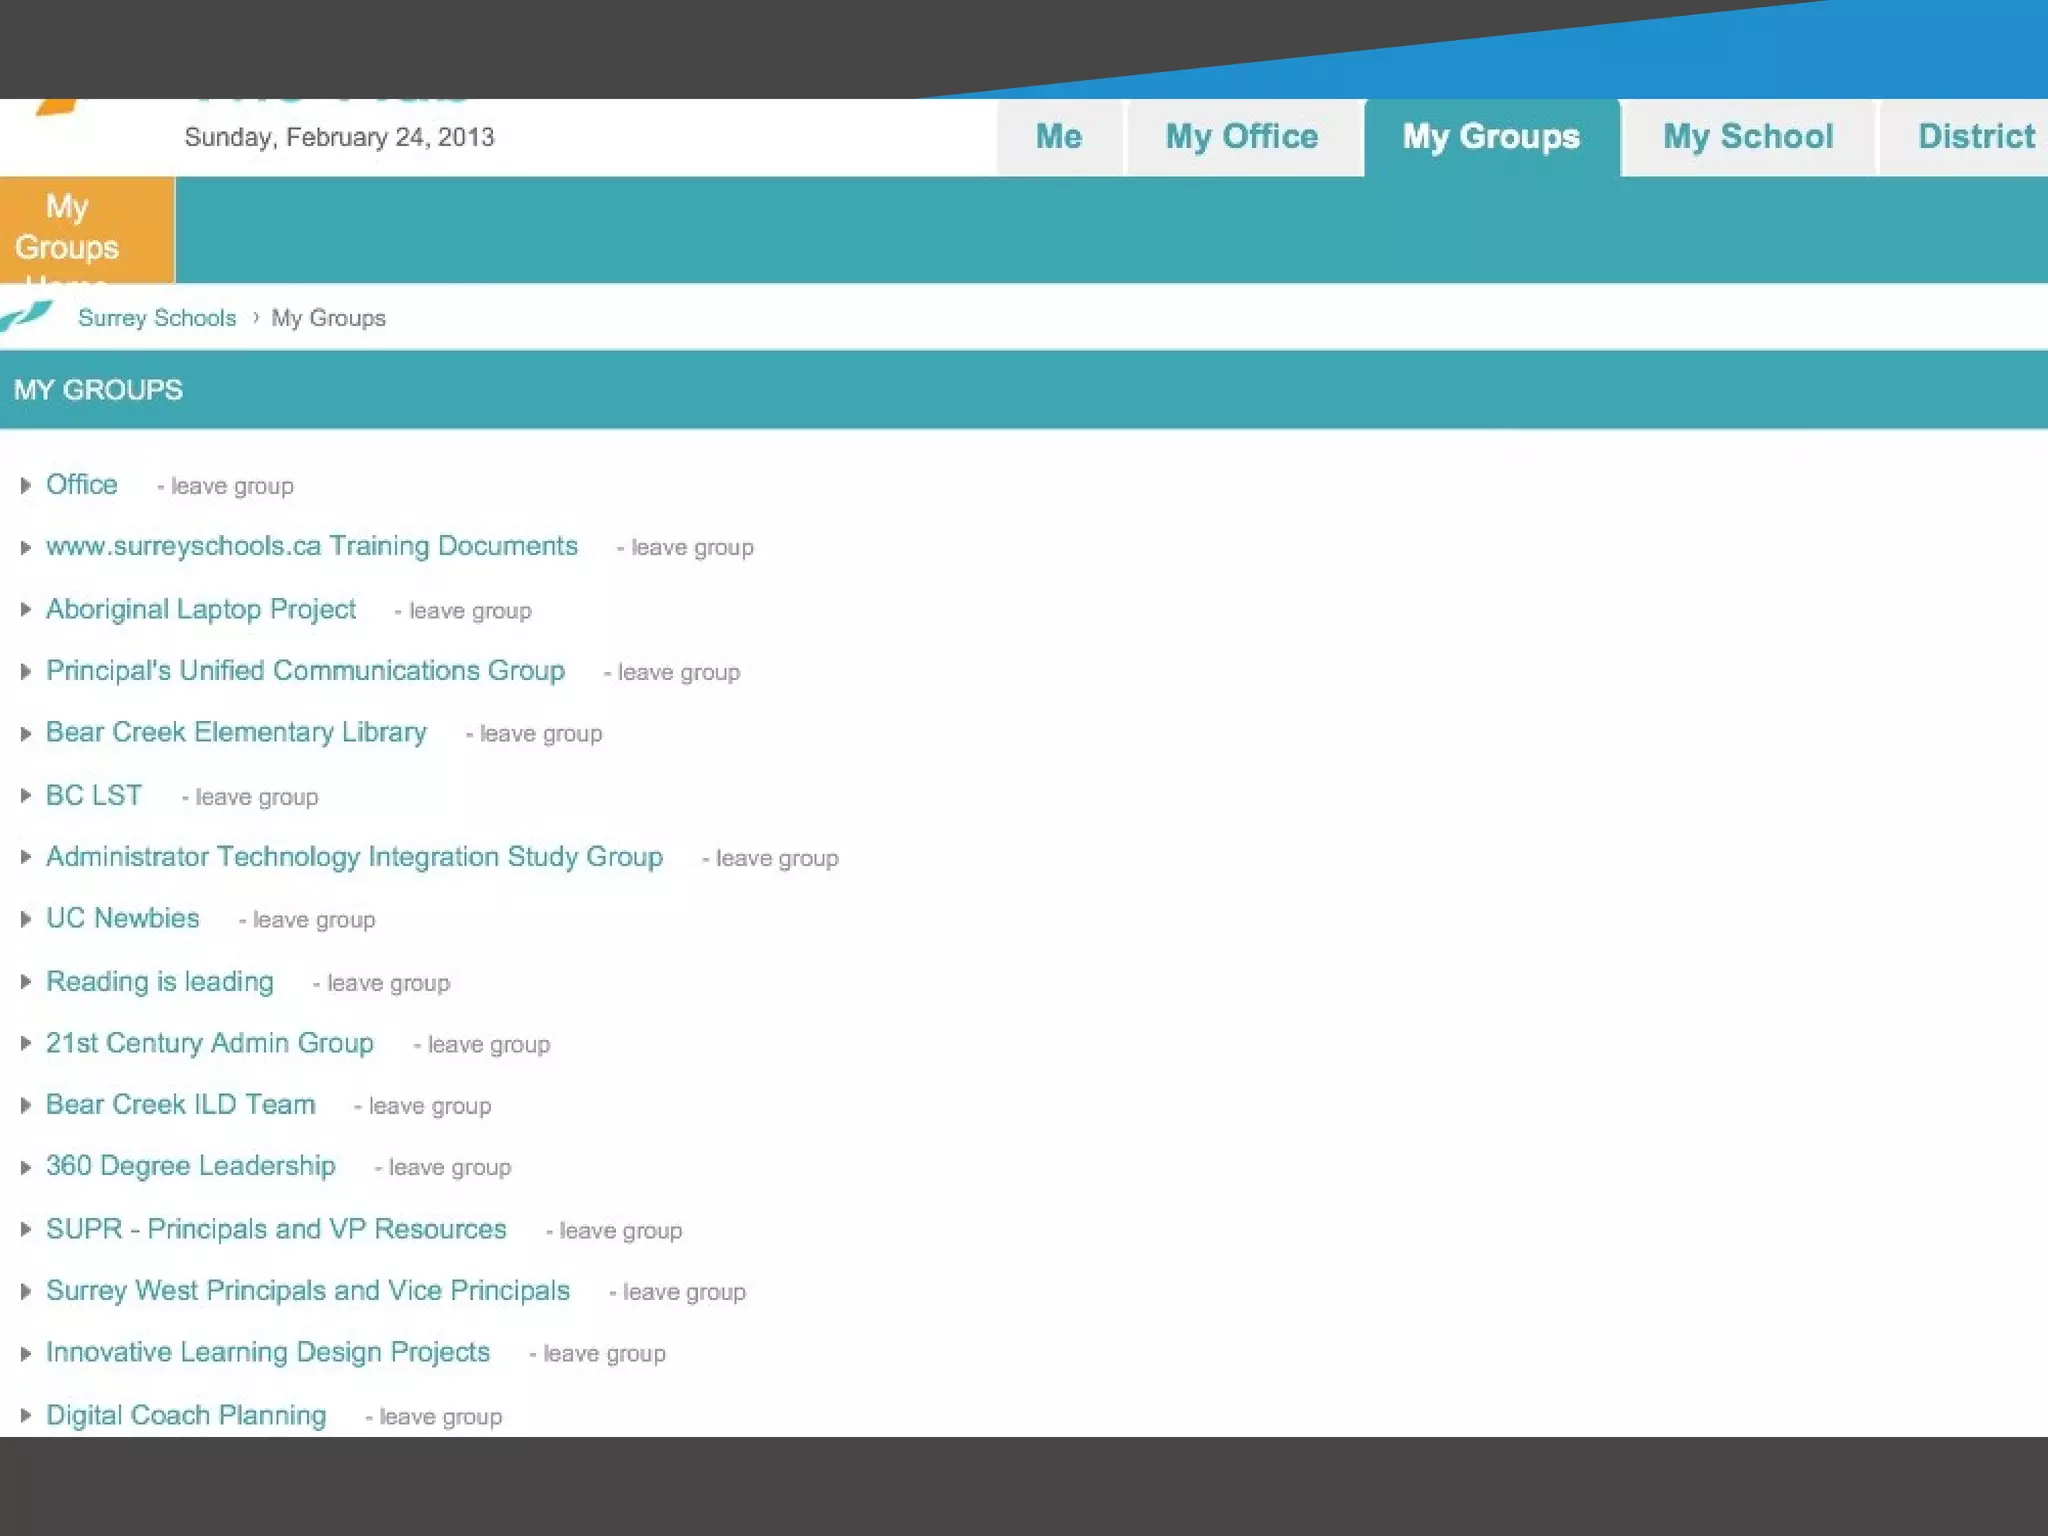The image size is (2048, 1536).
Task: Expand the Office group triangle
Action: [x=26, y=486]
